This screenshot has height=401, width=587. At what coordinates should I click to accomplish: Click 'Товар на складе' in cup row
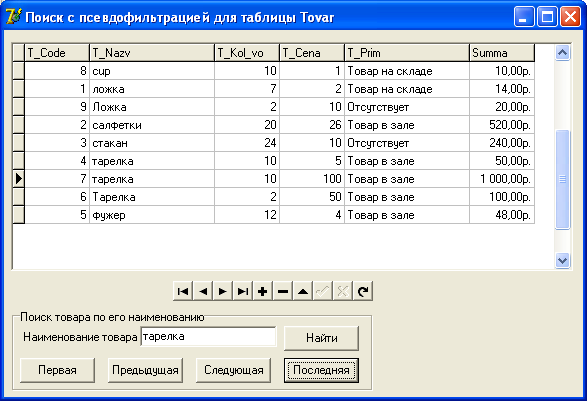407,71
